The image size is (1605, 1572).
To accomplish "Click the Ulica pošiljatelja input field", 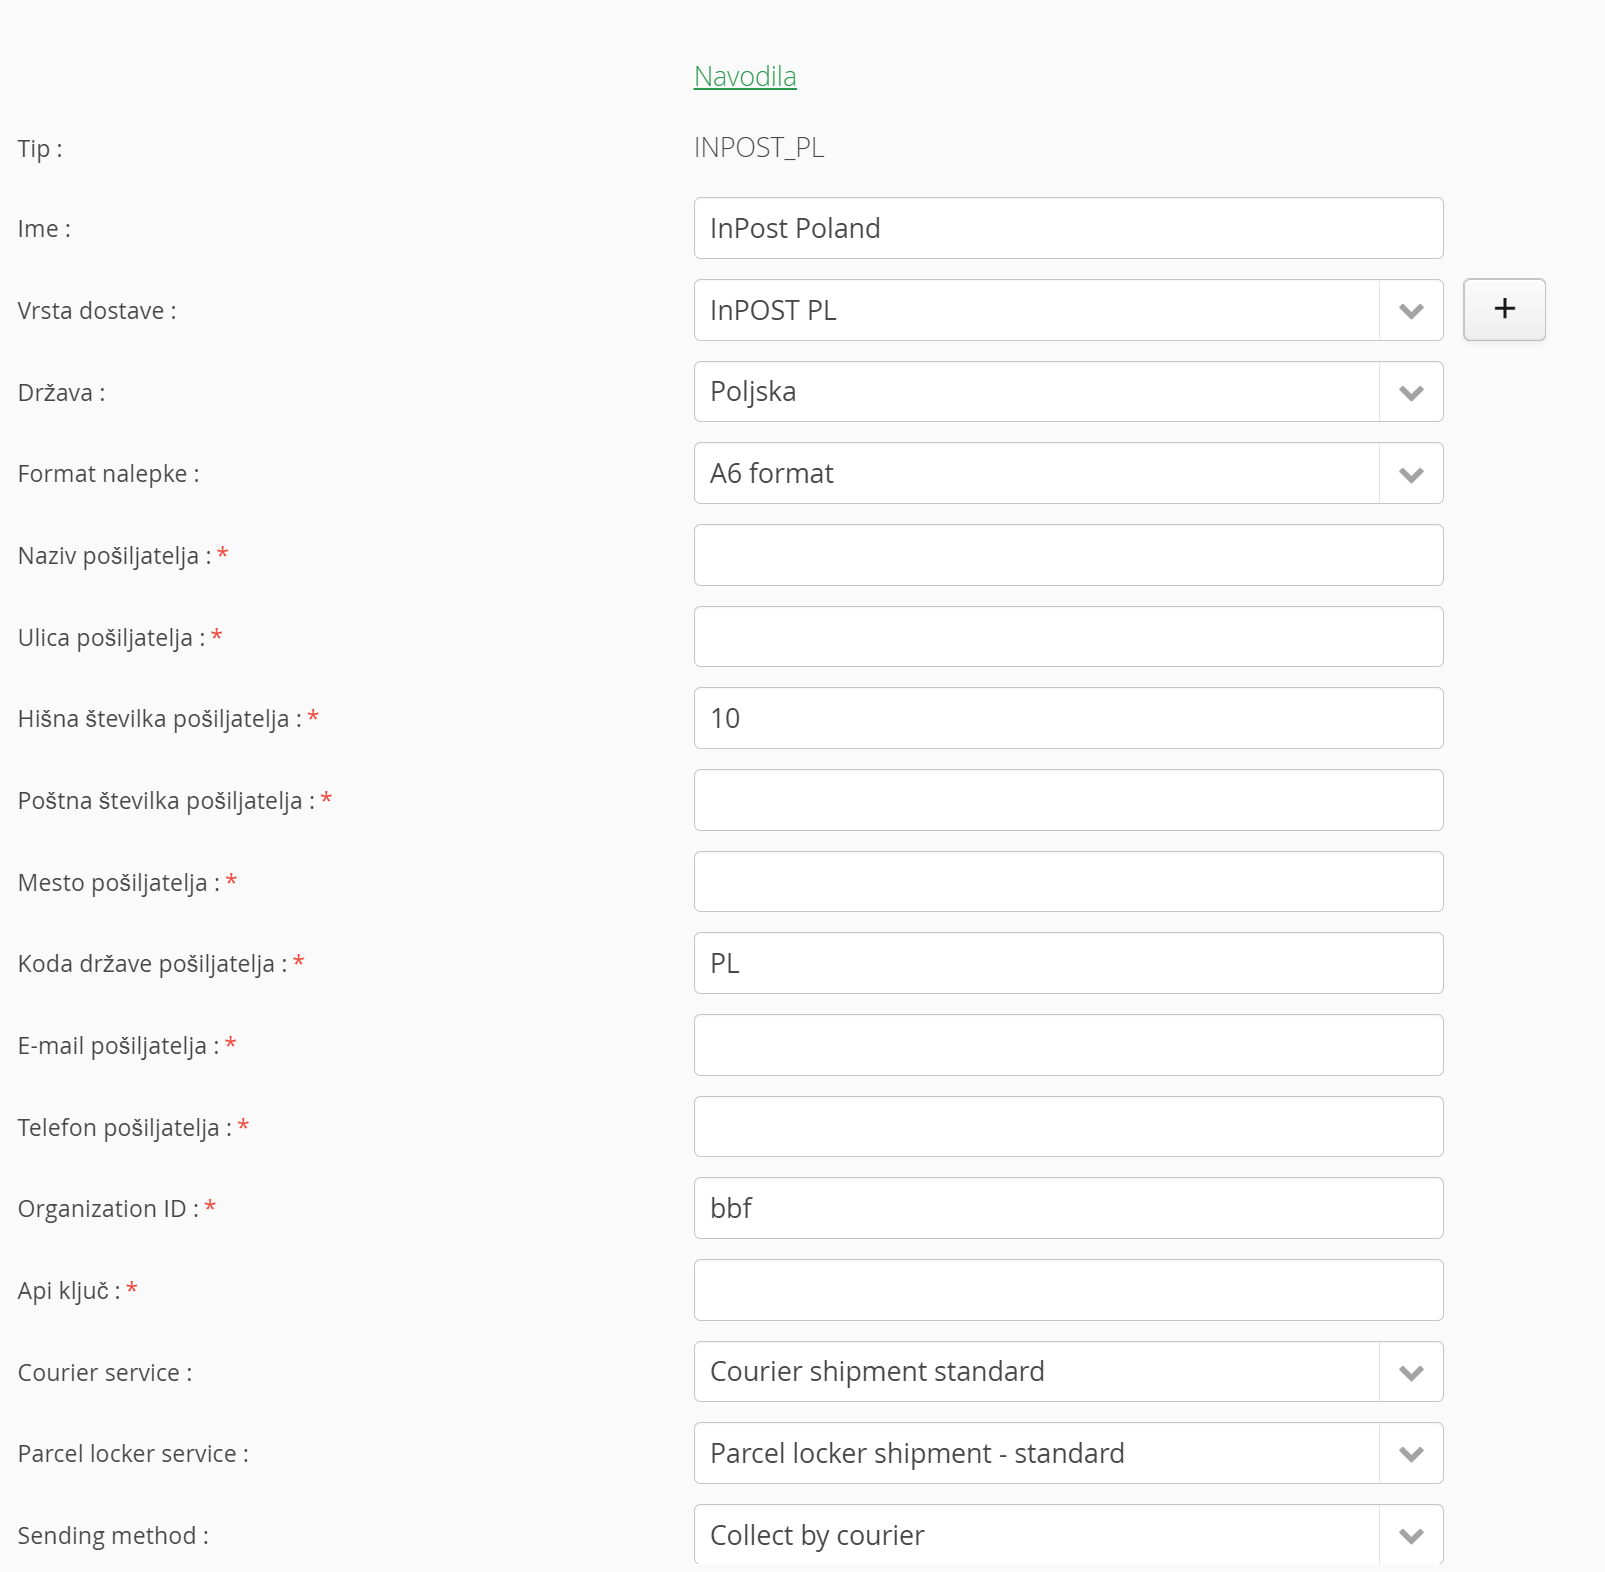I will coord(1068,637).
